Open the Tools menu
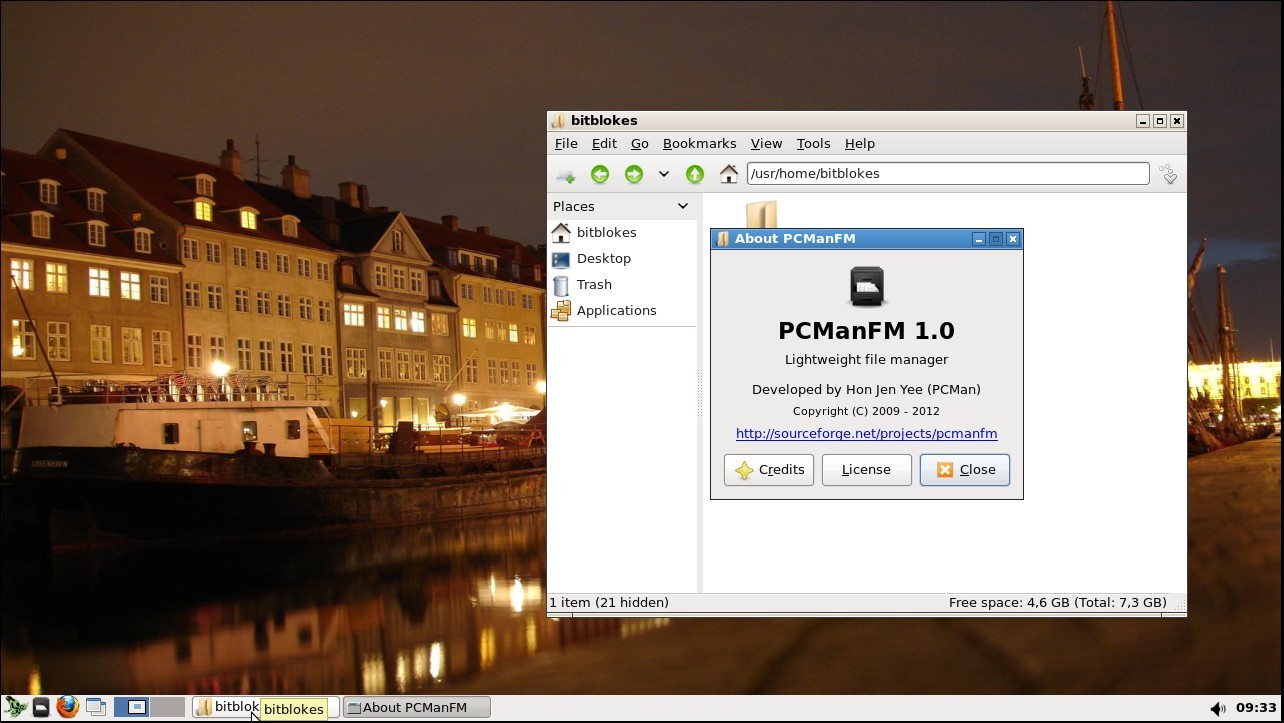 [x=814, y=144]
